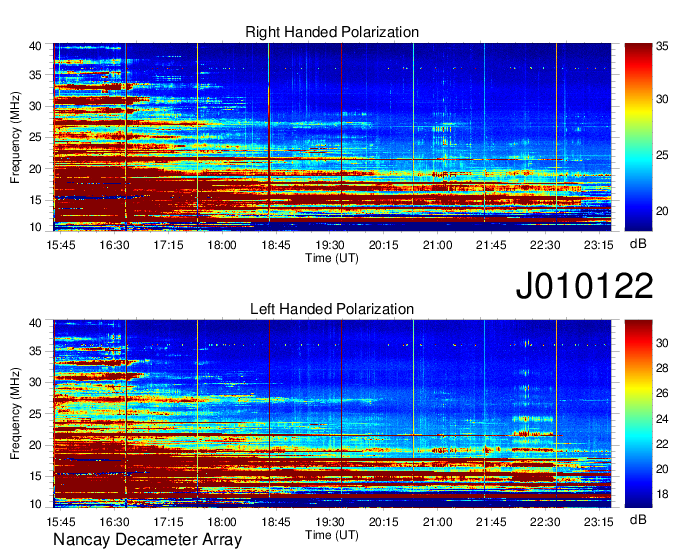The image size is (680, 552).
Task: Click the 18:45 time tick of Right Handed plot
Action: click(276, 245)
